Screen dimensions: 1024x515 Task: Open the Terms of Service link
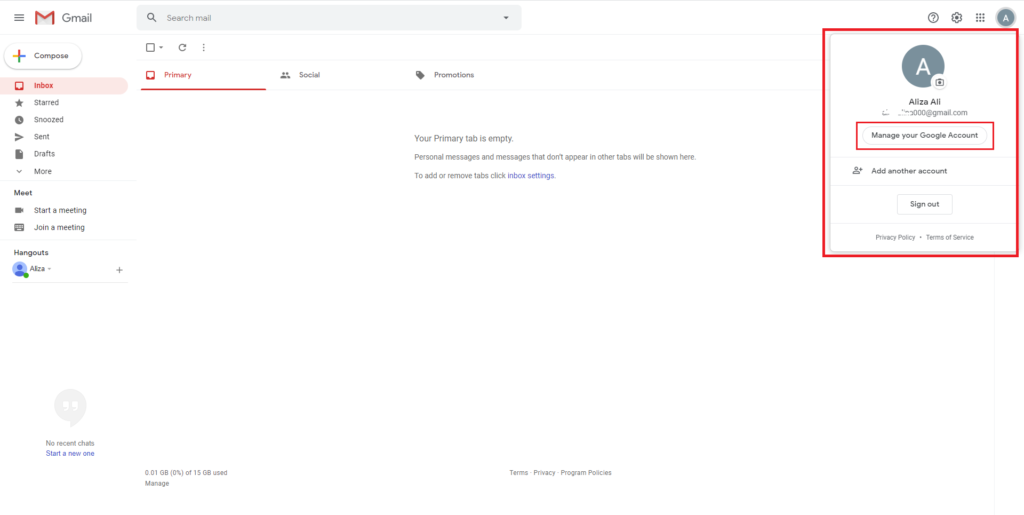(950, 238)
